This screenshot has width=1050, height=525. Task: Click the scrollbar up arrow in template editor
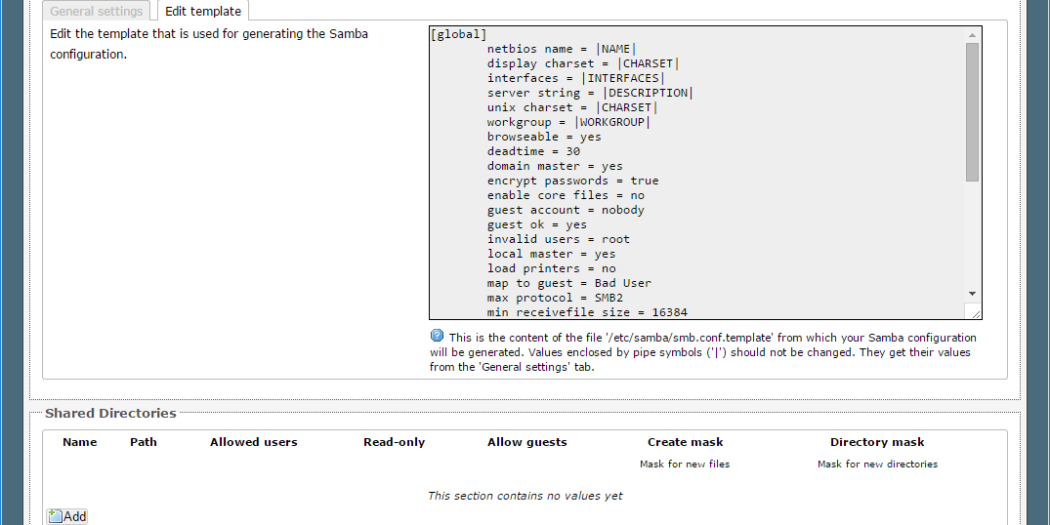click(973, 34)
